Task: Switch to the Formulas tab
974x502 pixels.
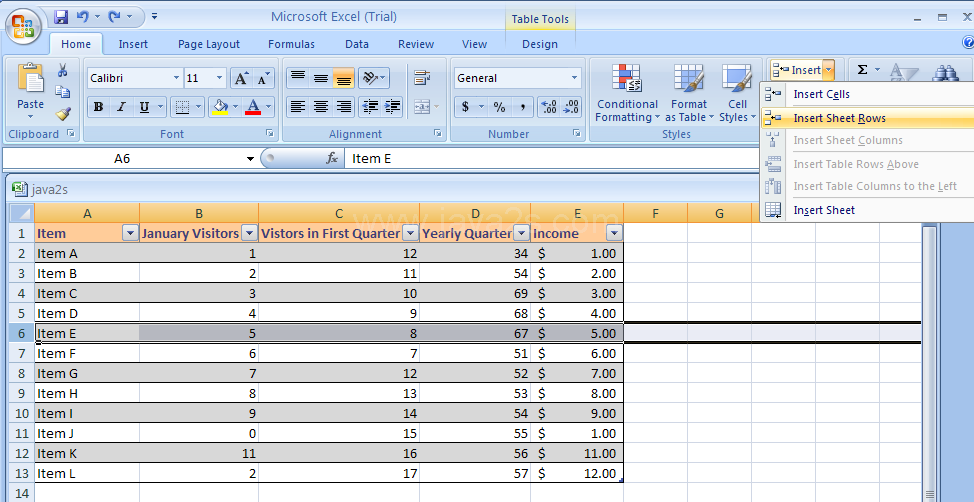Action: (291, 44)
